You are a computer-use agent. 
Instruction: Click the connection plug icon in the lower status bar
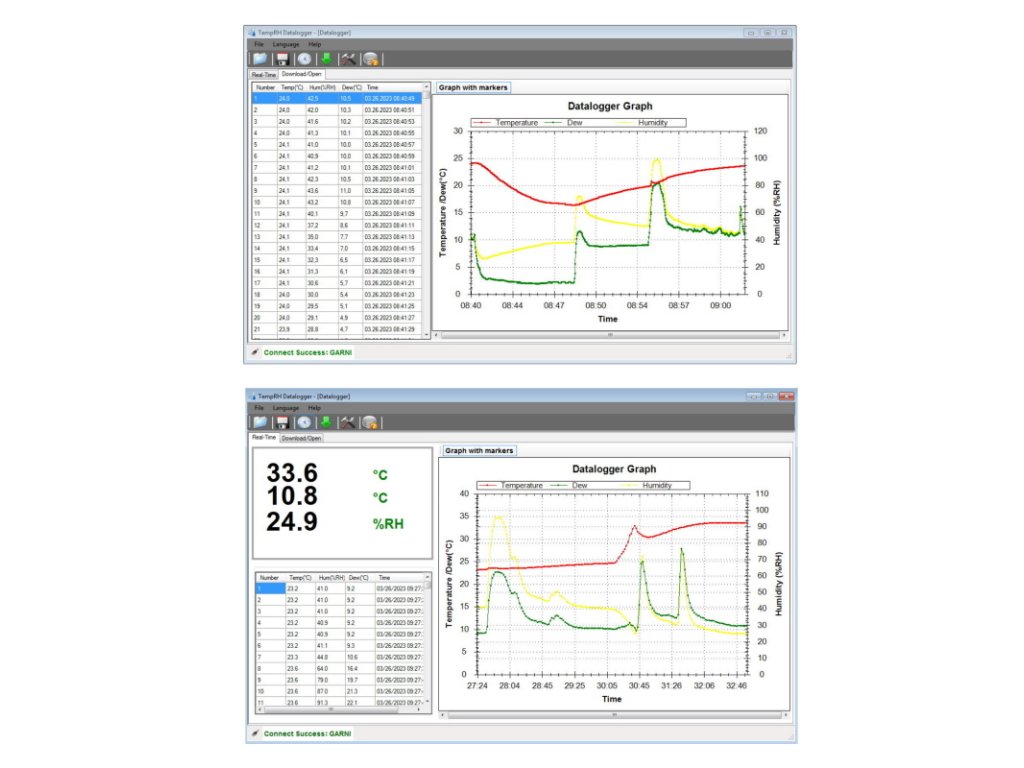255,733
